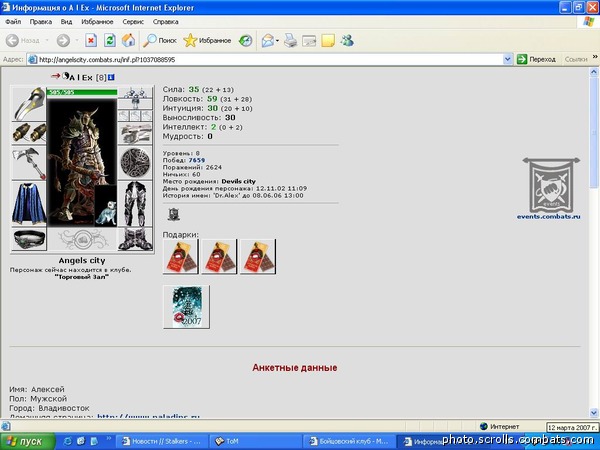Refresh the page with green arrows icon
The width and height of the screenshot is (600, 450).
[110, 40]
